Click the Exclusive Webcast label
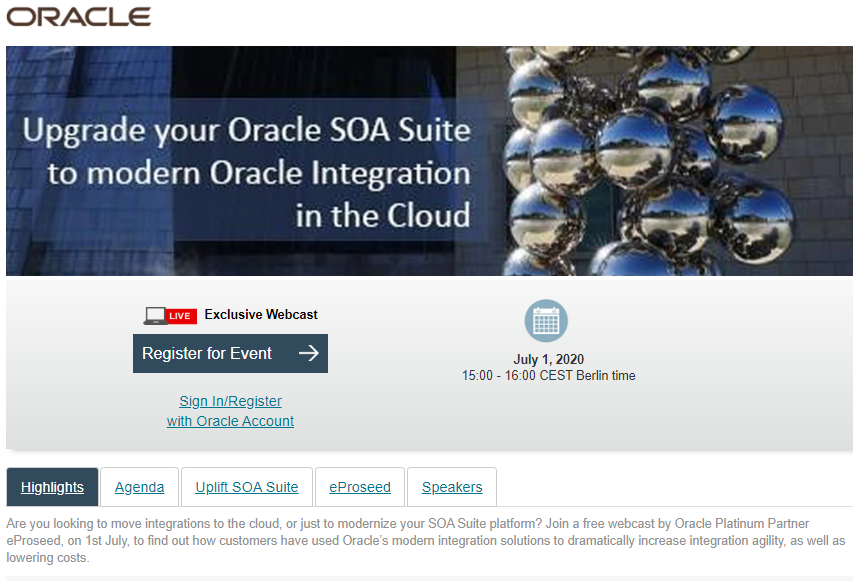 pyautogui.click(x=261, y=314)
